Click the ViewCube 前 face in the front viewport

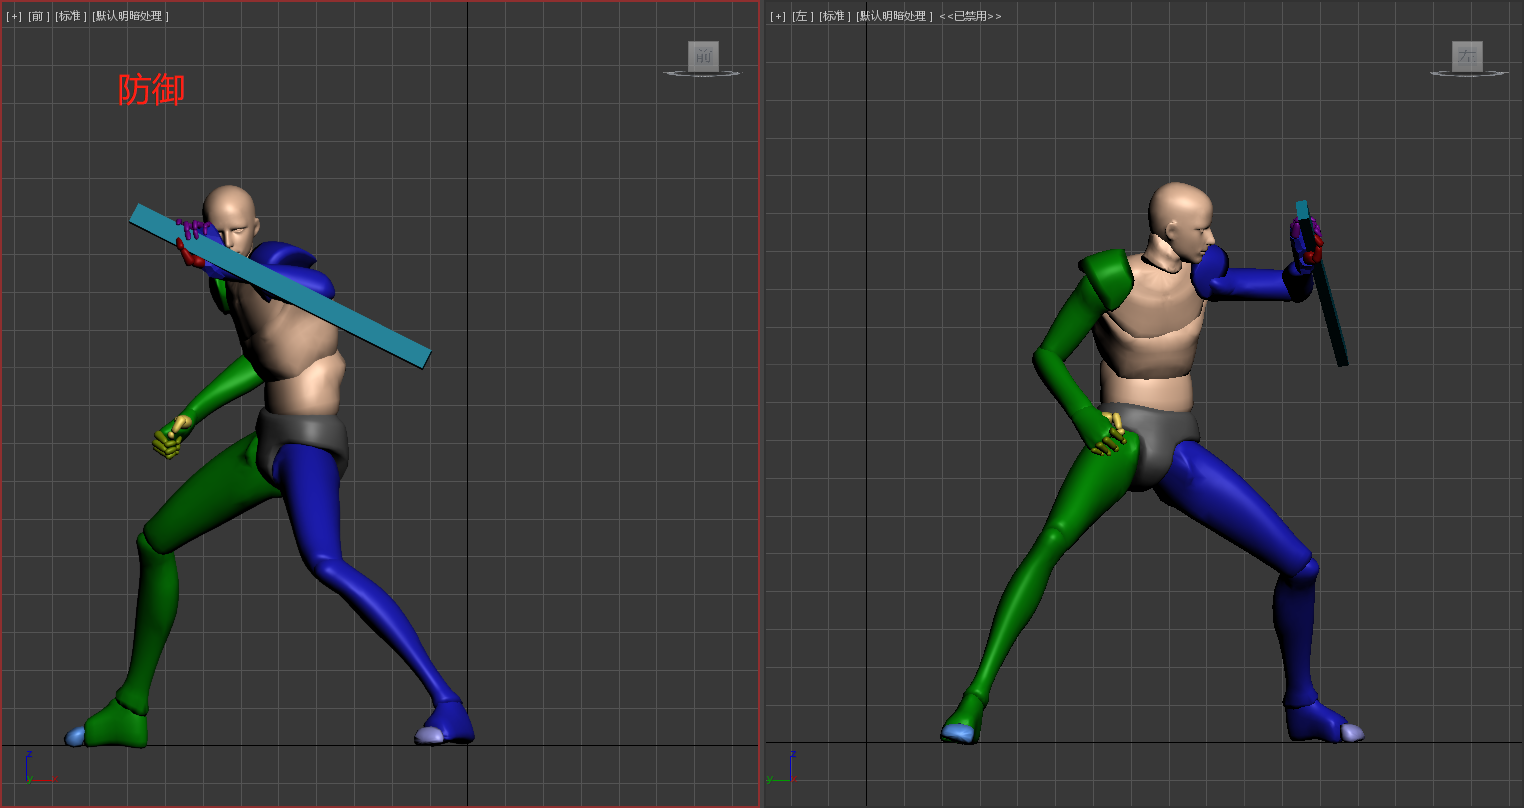tap(703, 56)
